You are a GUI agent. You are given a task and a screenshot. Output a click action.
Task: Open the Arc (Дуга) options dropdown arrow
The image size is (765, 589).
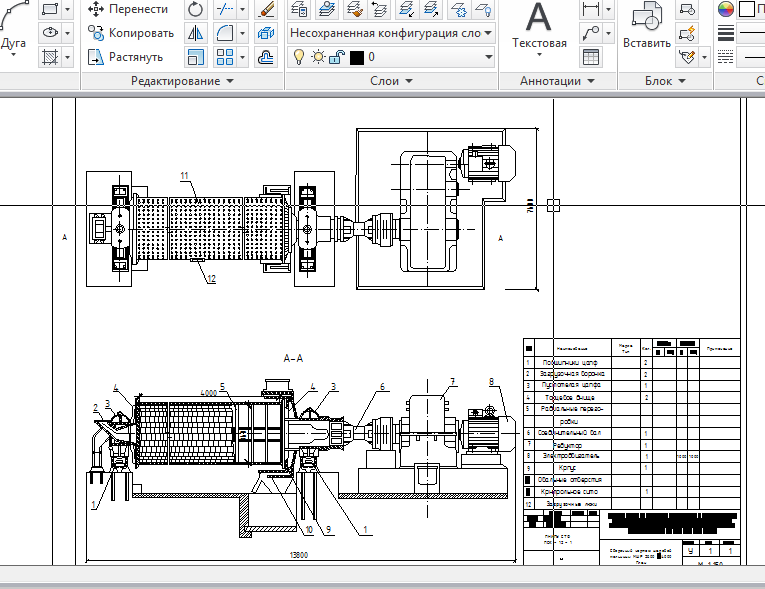[x=13, y=55]
